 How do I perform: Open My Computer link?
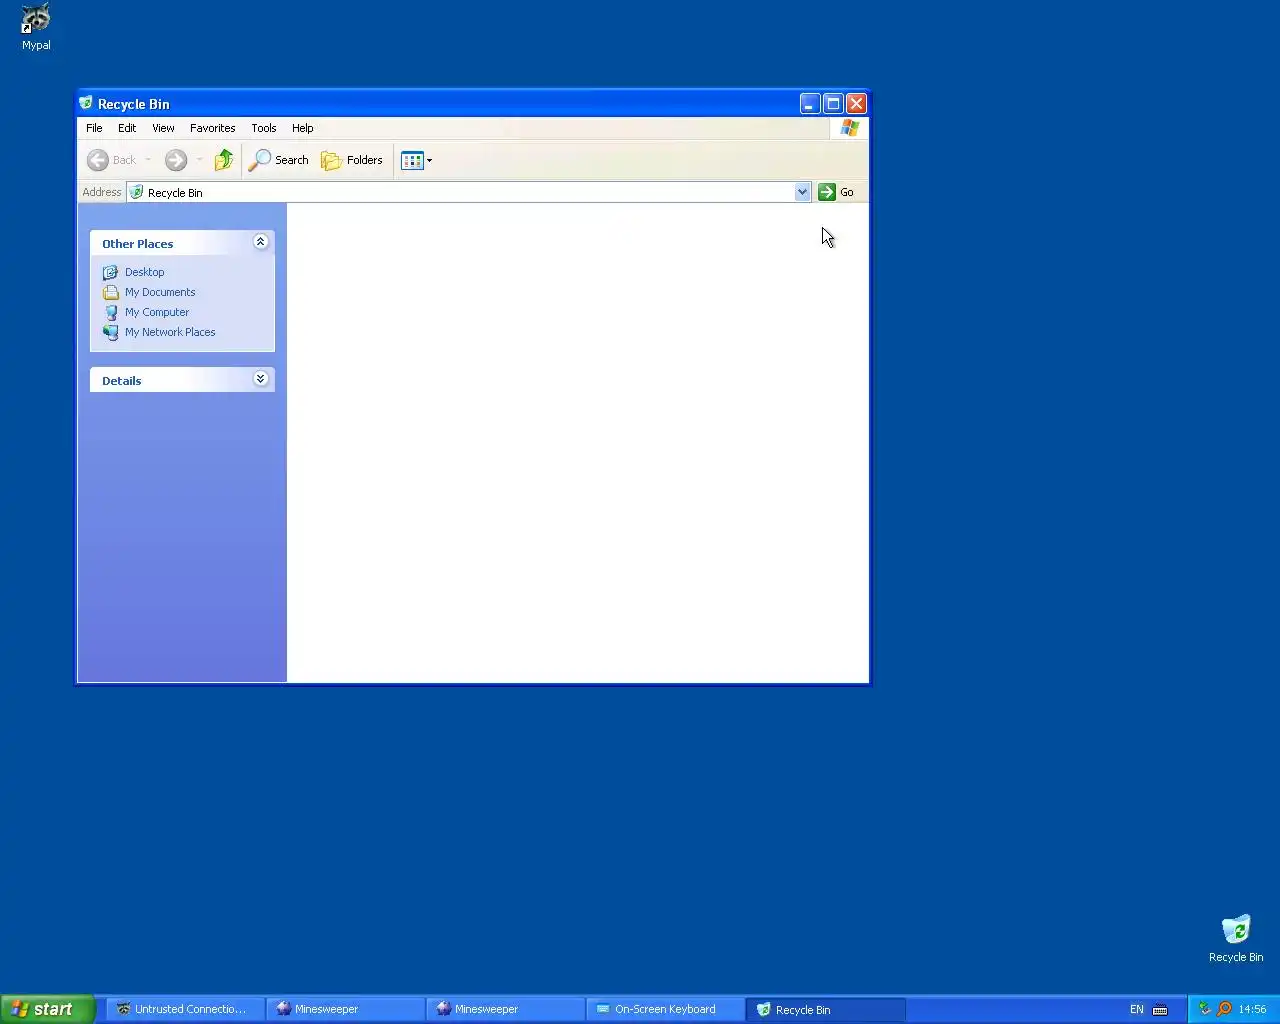pyautogui.click(x=157, y=312)
